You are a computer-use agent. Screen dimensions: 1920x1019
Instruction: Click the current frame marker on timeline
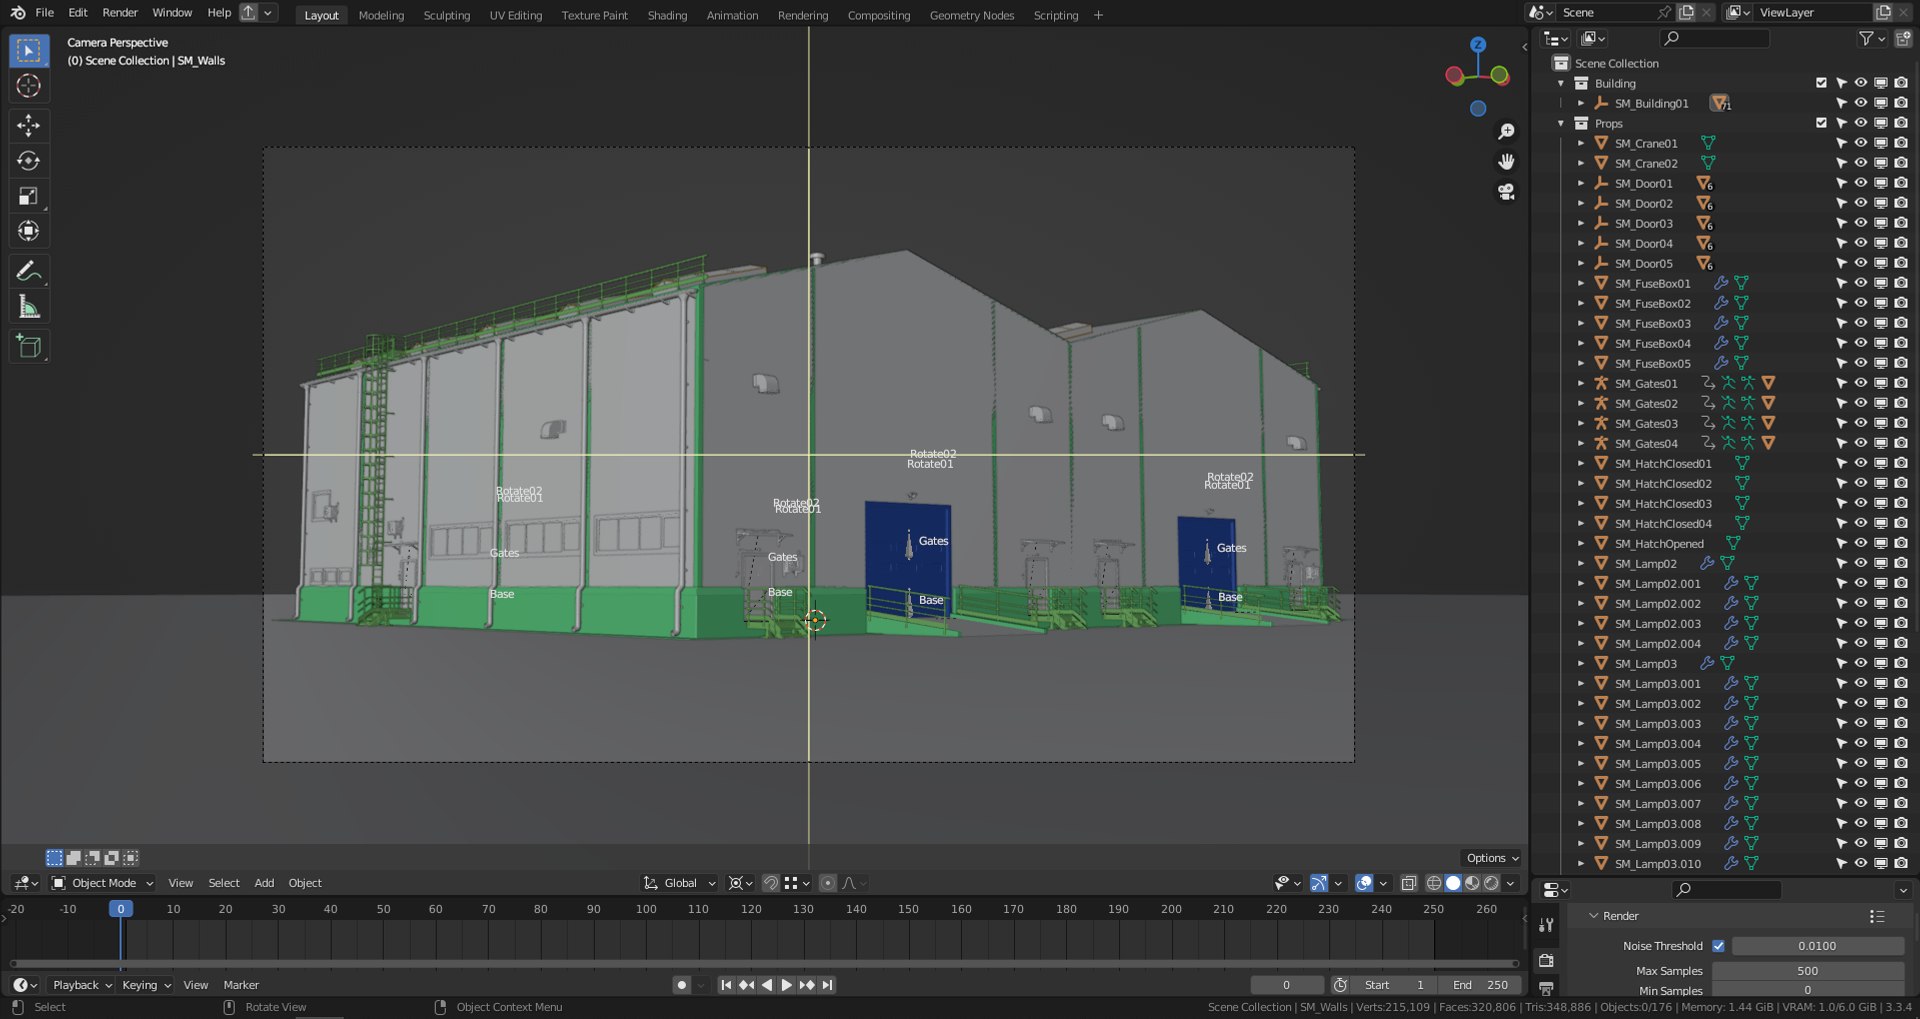point(120,909)
